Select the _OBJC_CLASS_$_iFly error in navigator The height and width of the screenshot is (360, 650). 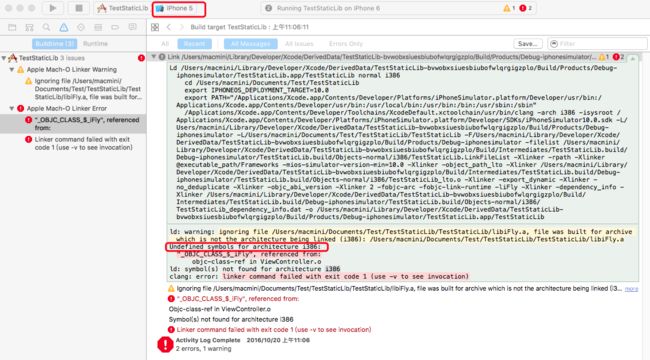click(x=73, y=124)
